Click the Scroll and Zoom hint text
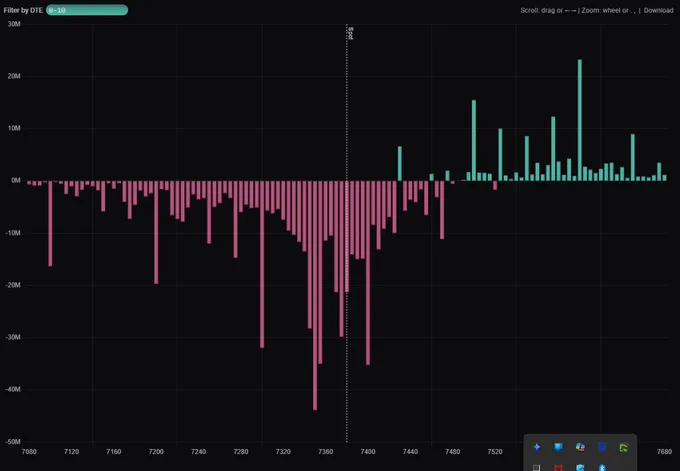 578,10
